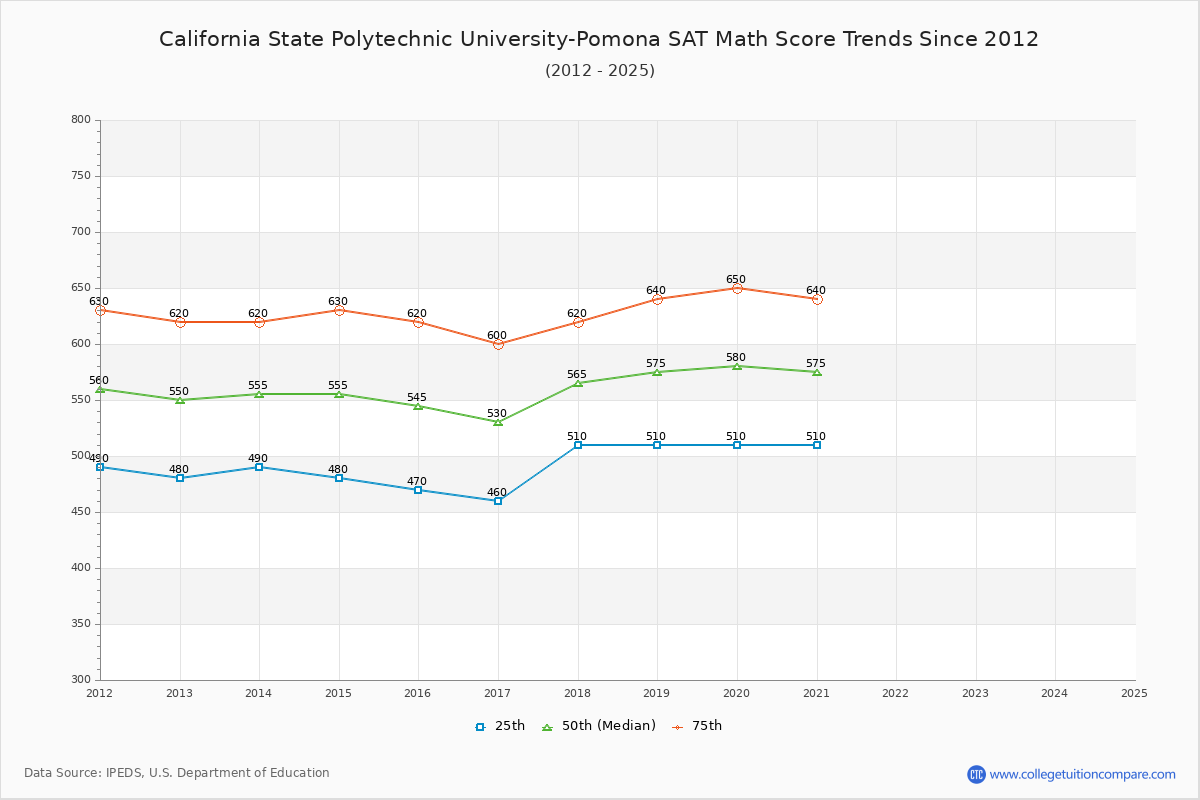
Task: Click the 75th marker labeled 640 in 2019
Action: click(x=657, y=299)
